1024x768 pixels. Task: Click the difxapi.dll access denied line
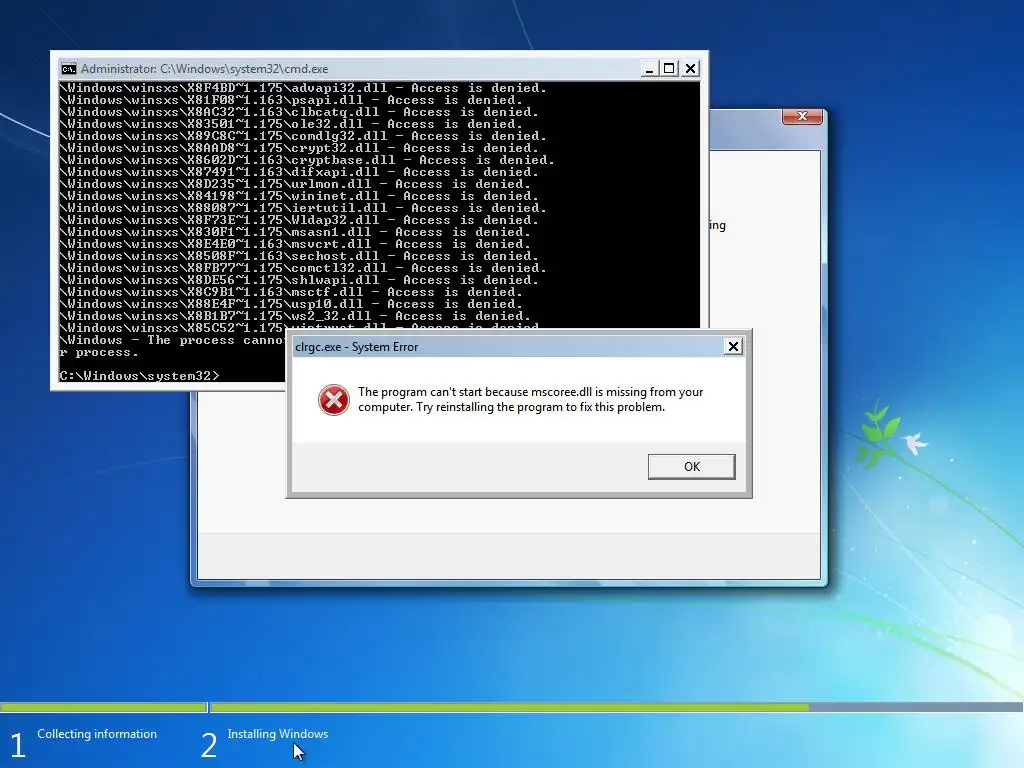[x=299, y=172]
